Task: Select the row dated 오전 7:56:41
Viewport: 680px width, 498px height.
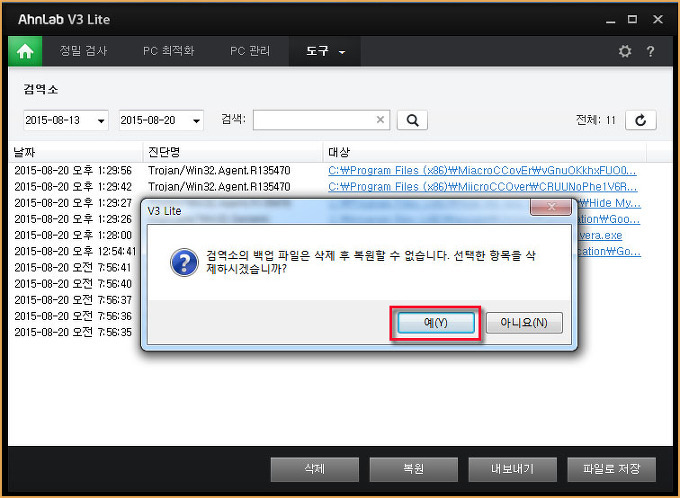Action: [73, 268]
